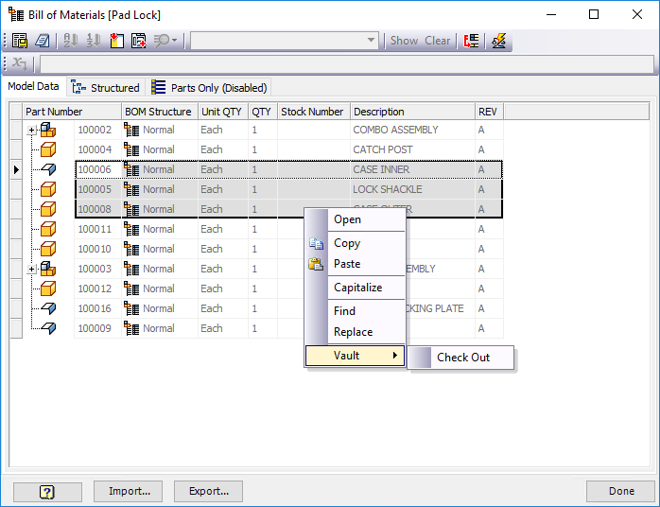660x507 pixels.
Task: Select part number cell 100016
Action: point(98,308)
